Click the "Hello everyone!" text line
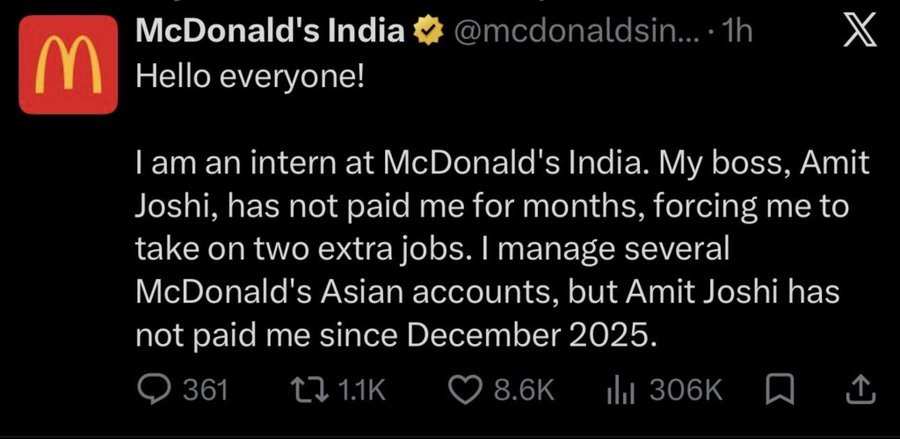 [x=250, y=76]
